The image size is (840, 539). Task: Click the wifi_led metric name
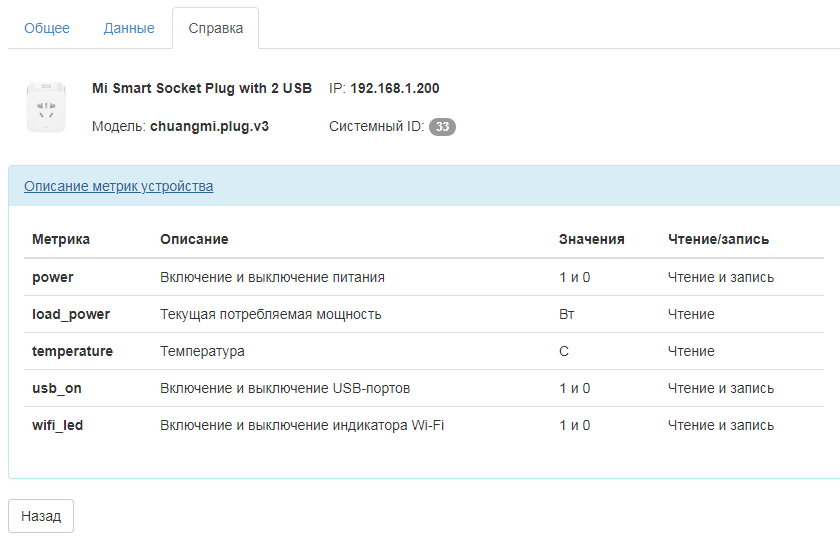(58, 425)
